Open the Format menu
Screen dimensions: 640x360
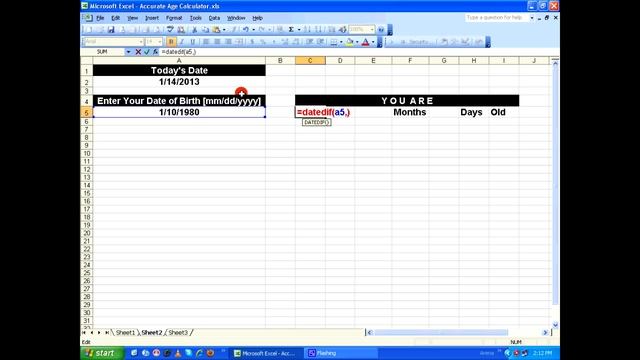pyautogui.click(x=174, y=18)
